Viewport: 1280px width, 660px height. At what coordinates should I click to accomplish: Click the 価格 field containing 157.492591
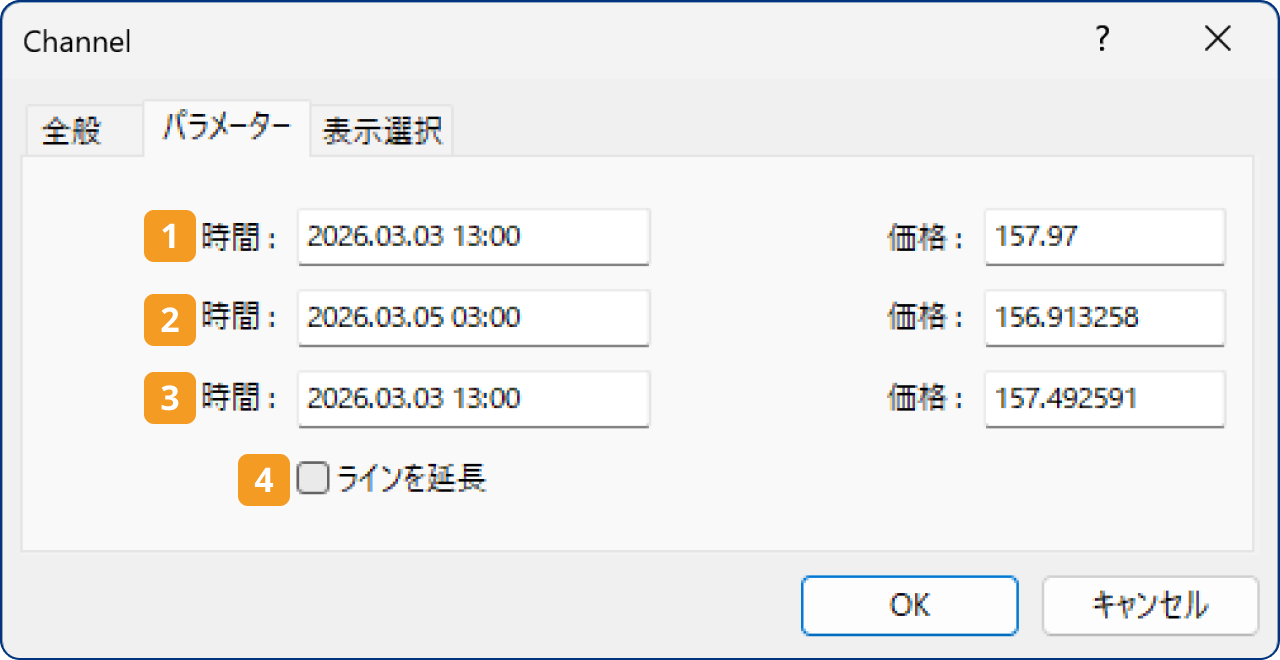(x=1104, y=399)
